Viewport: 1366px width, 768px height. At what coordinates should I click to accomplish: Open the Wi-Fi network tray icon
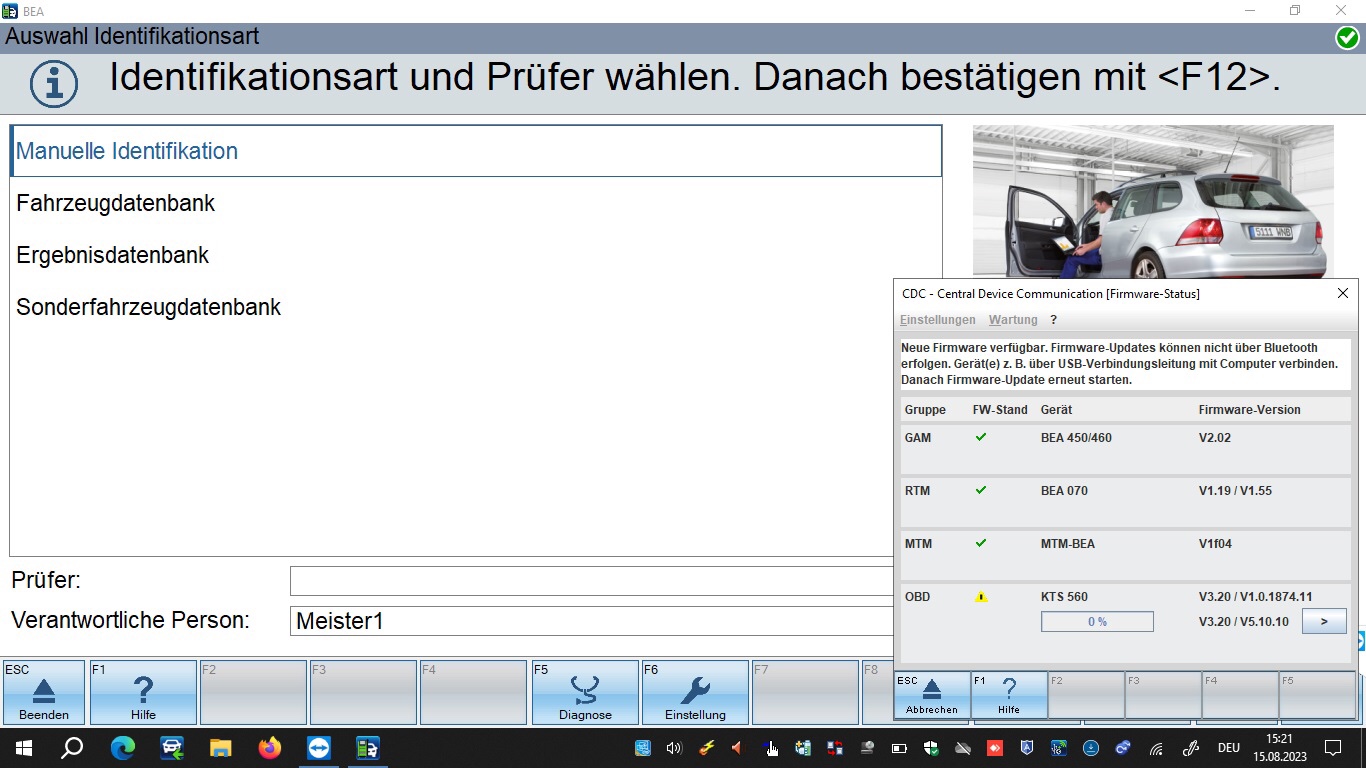tap(1157, 747)
